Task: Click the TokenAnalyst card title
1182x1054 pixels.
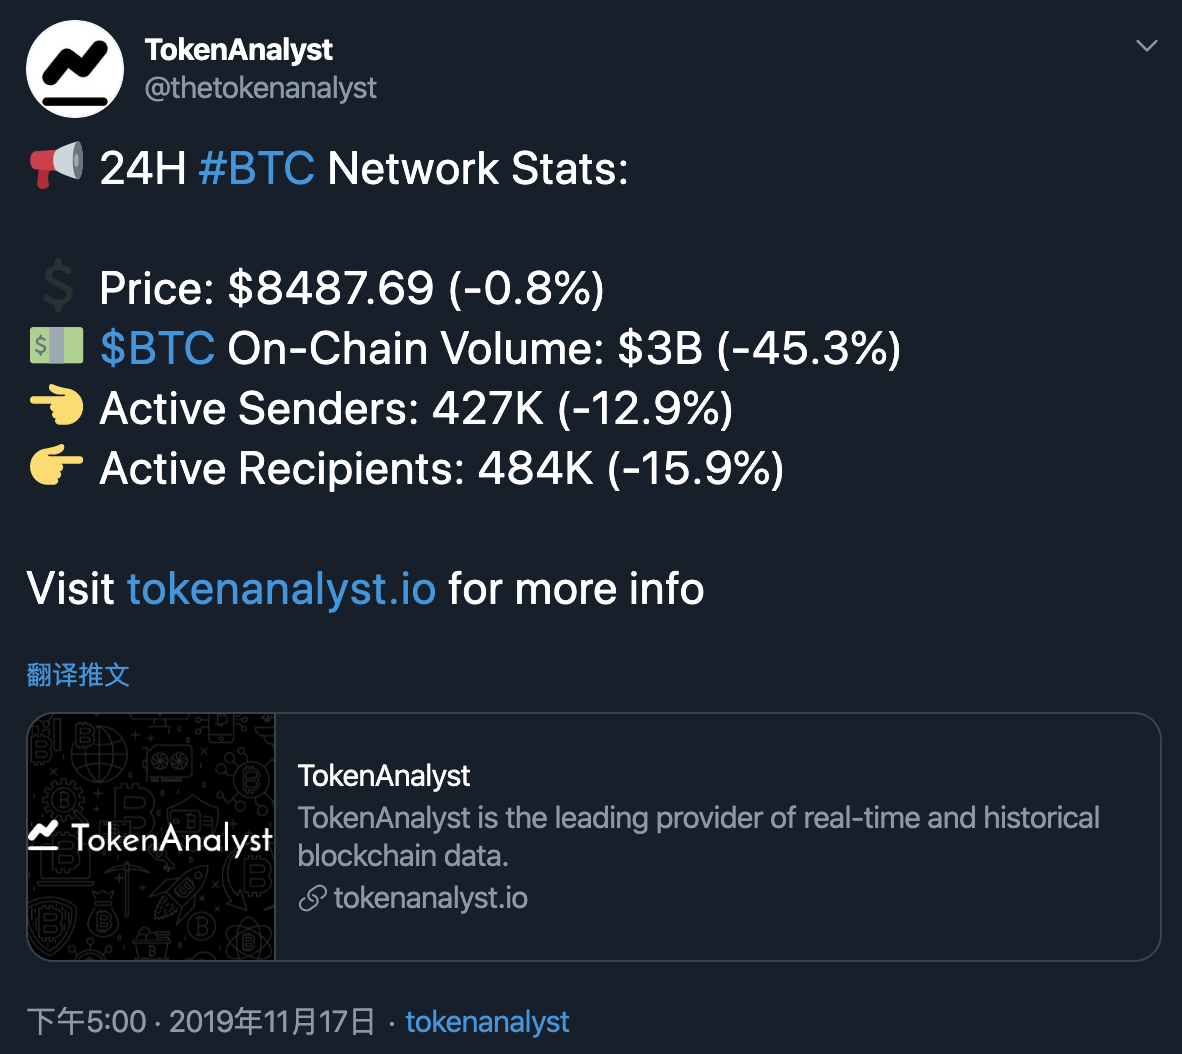Action: pos(384,776)
